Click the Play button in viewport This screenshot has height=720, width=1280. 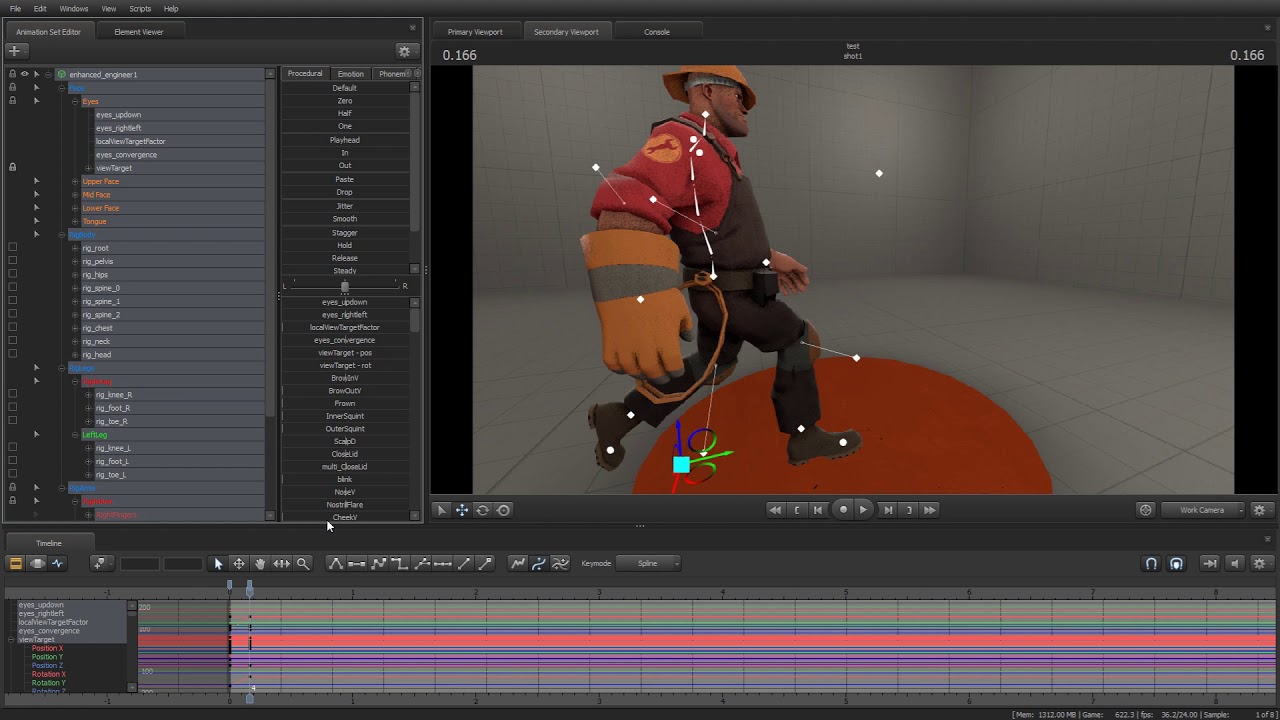click(864, 510)
